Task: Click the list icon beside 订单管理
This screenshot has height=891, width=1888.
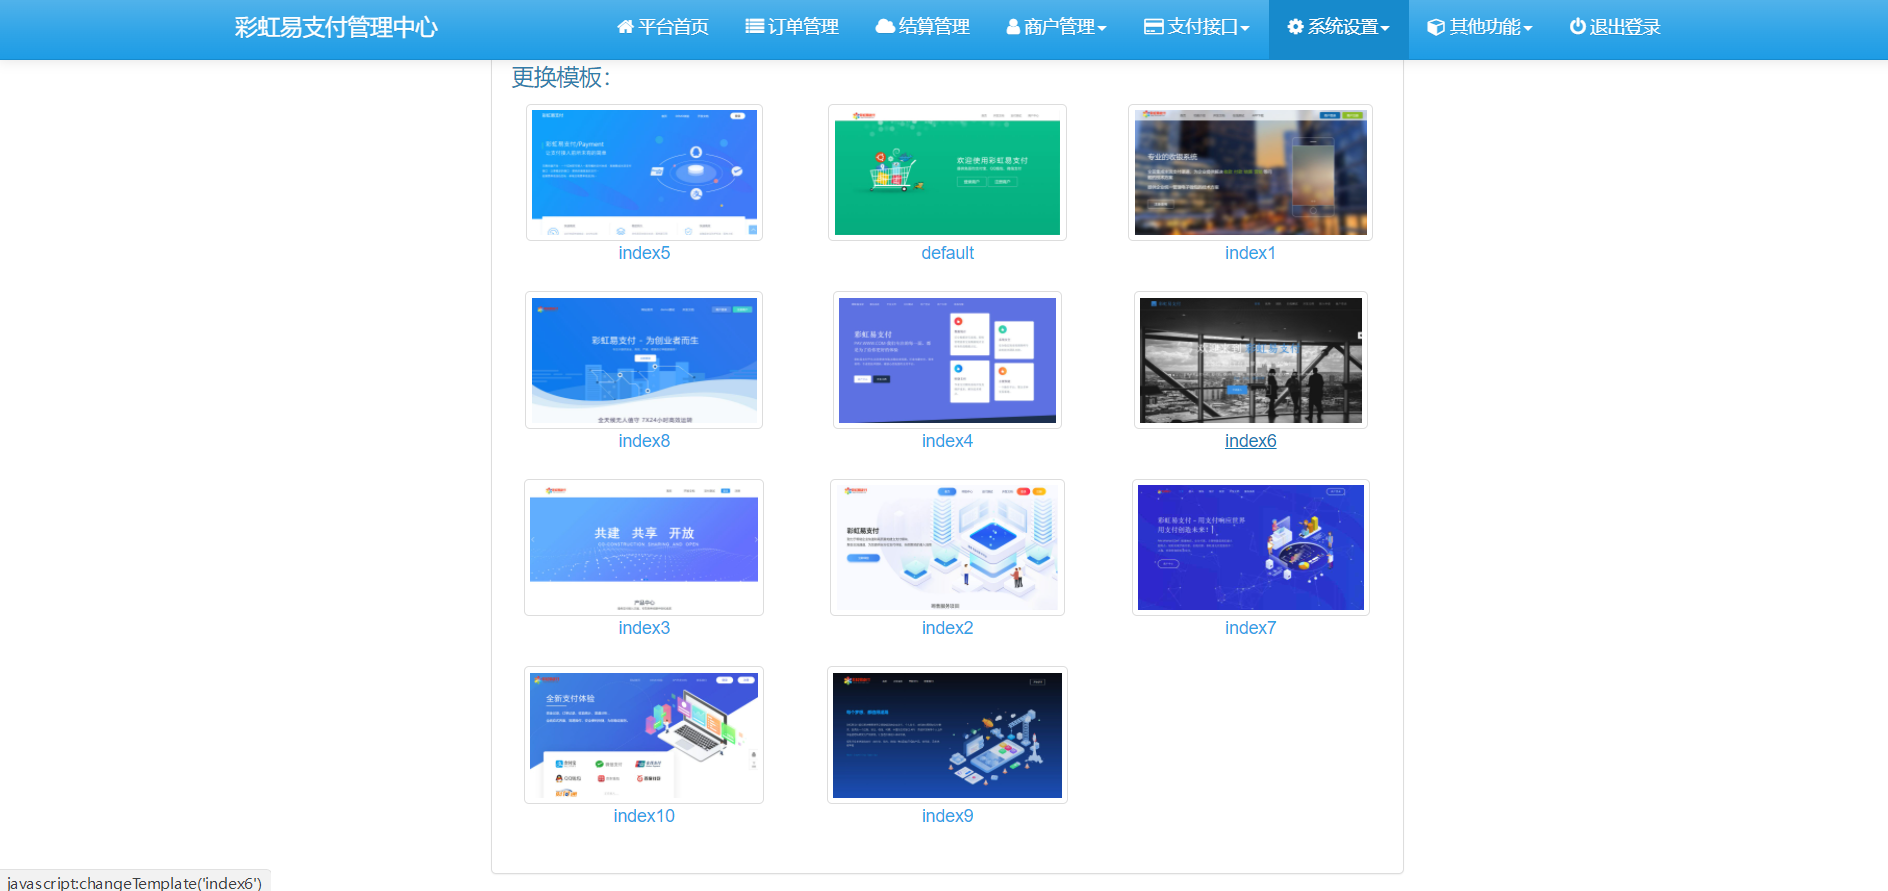Action: point(755,27)
